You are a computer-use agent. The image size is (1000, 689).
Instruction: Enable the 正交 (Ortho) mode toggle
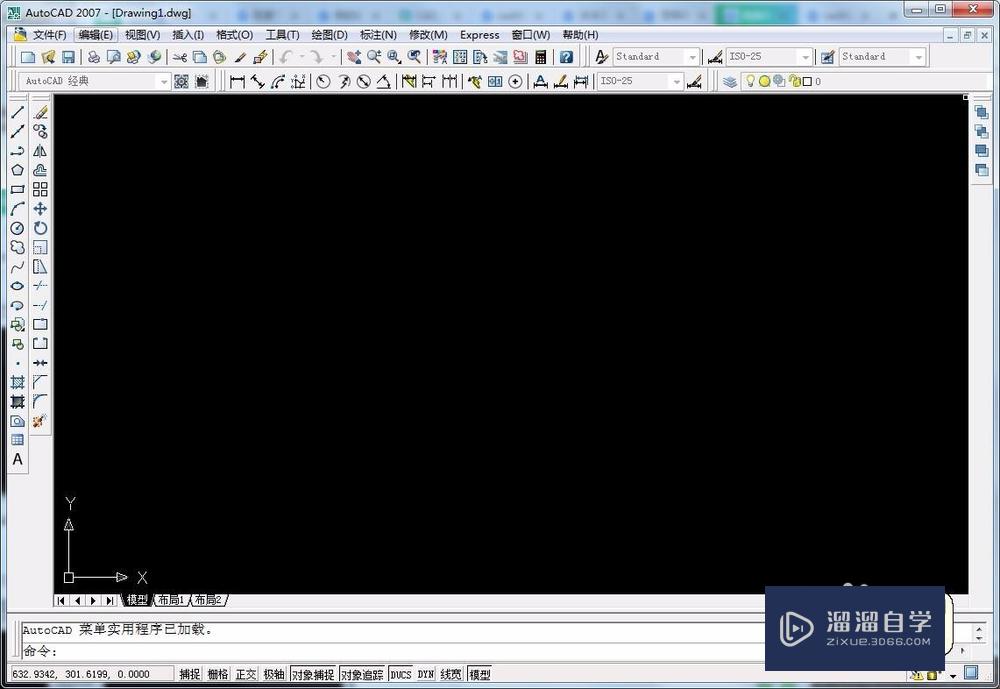click(246, 674)
